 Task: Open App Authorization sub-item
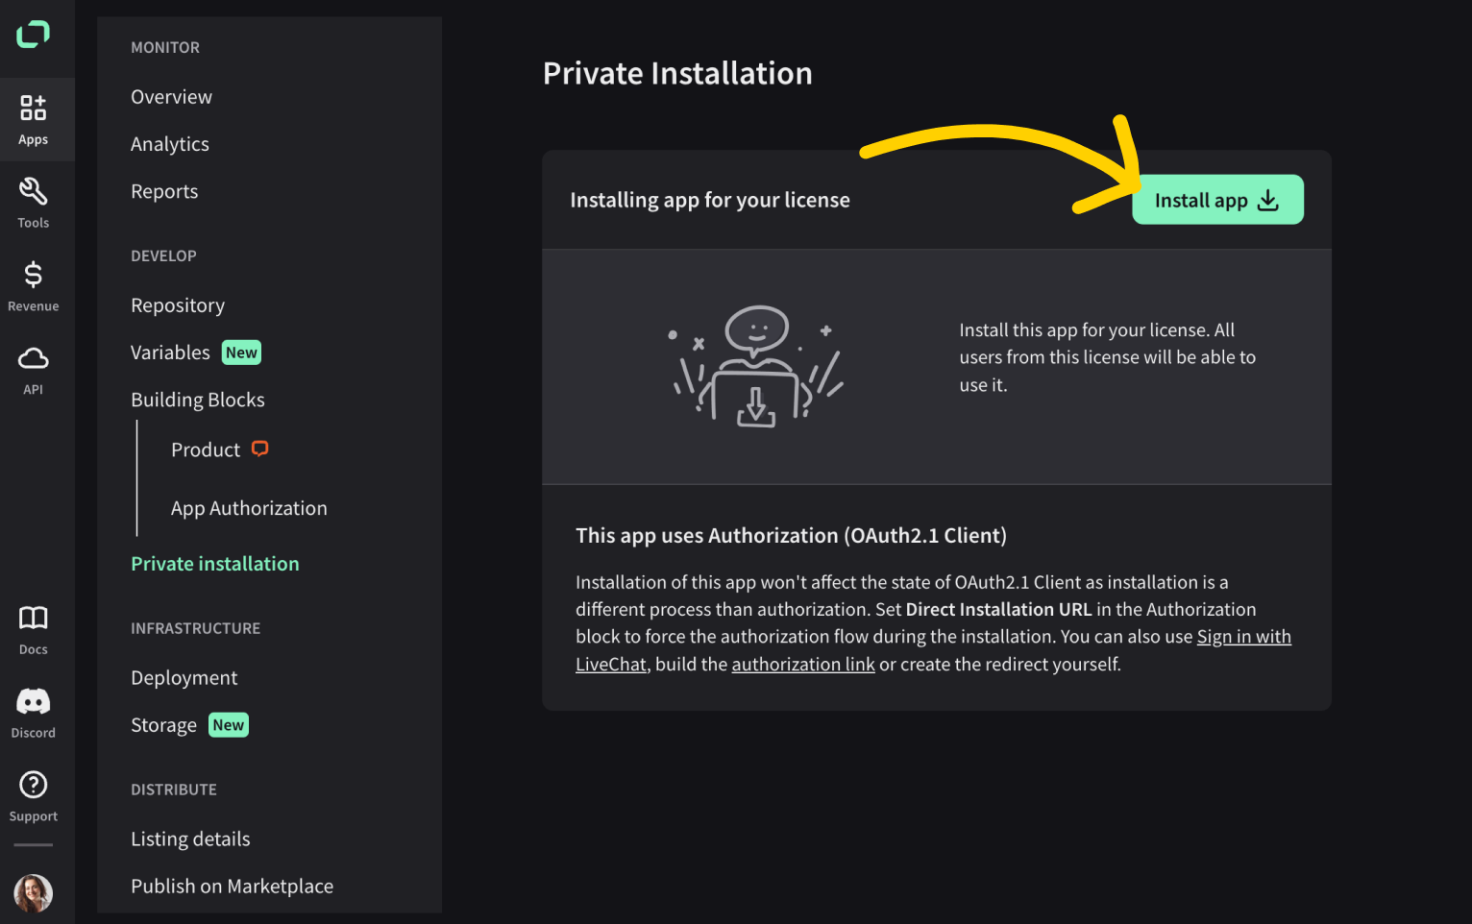[249, 508]
